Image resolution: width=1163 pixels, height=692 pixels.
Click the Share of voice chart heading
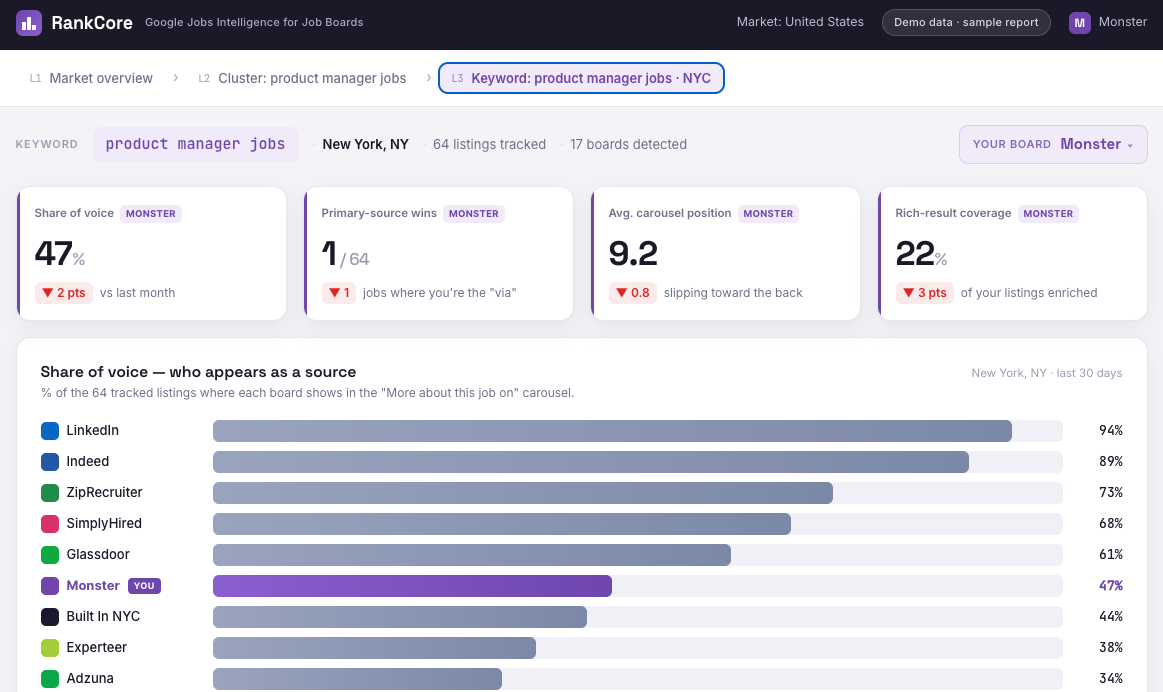198,372
